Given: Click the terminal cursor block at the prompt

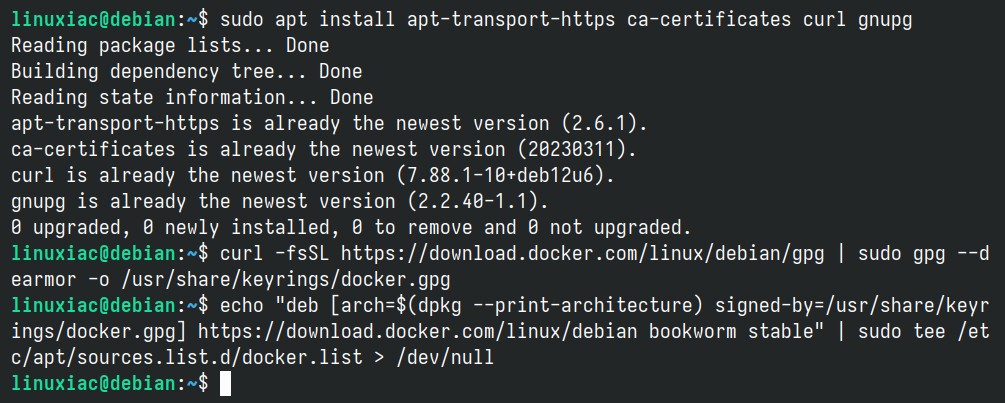Looking at the screenshot, I should pos(225,384).
